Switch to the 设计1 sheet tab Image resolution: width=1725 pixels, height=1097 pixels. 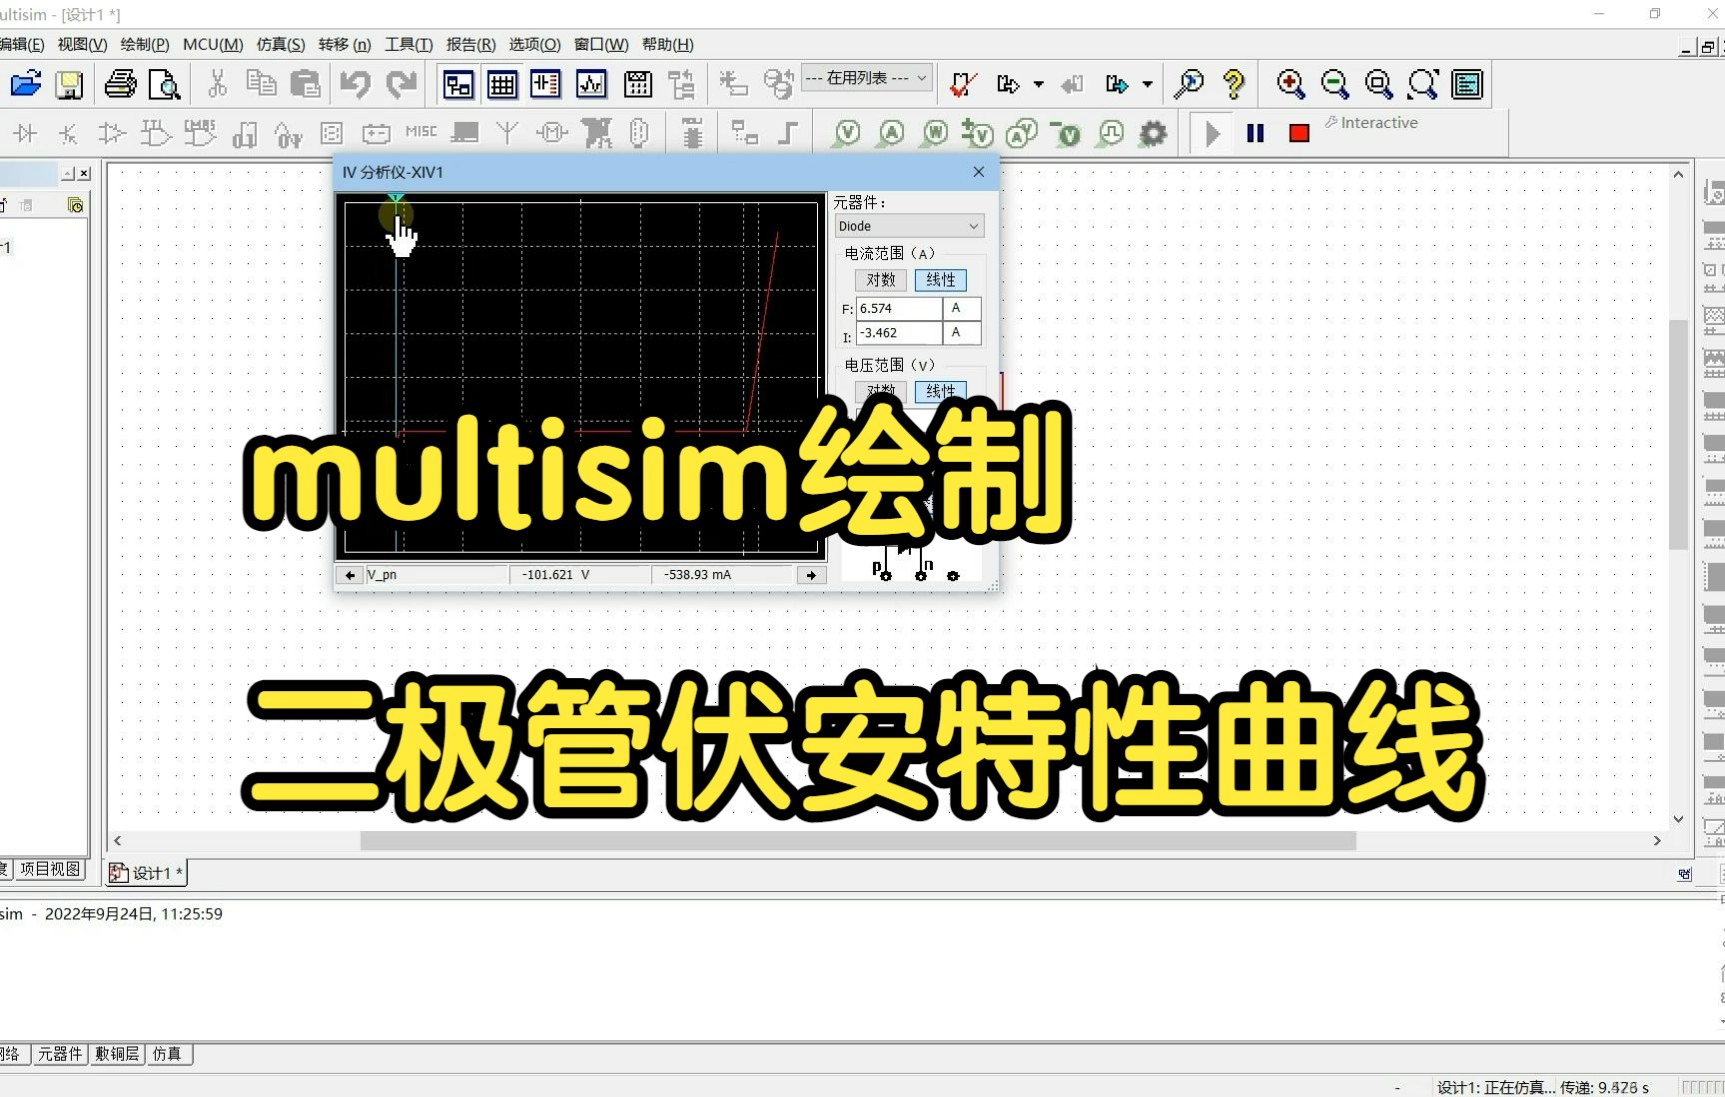click(x=146, y=873)
